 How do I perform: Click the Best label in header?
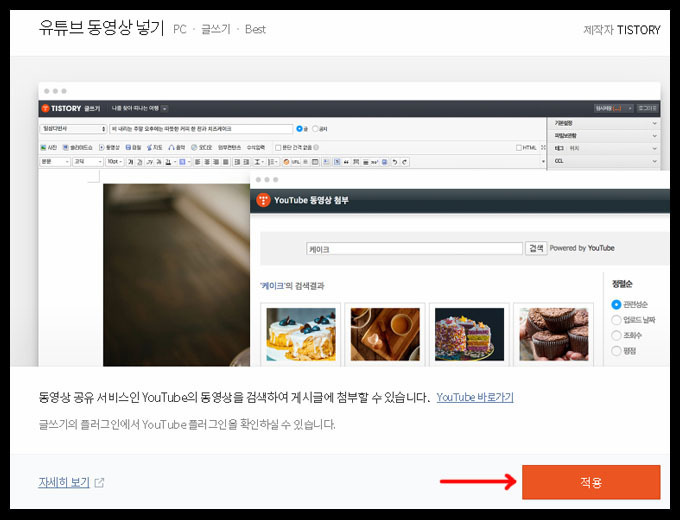(x=255, y=29)
